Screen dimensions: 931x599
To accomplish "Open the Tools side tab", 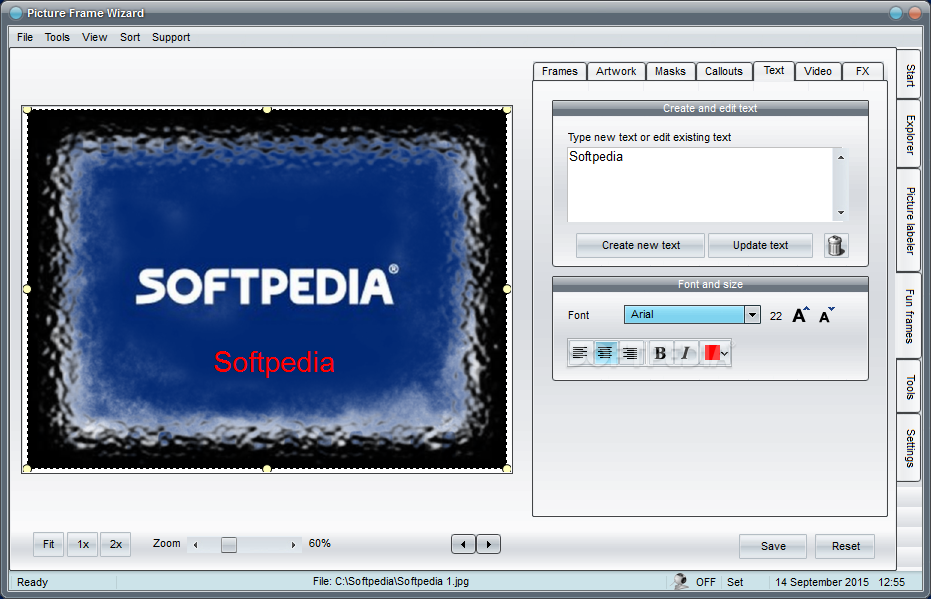I will click(909, 387).
